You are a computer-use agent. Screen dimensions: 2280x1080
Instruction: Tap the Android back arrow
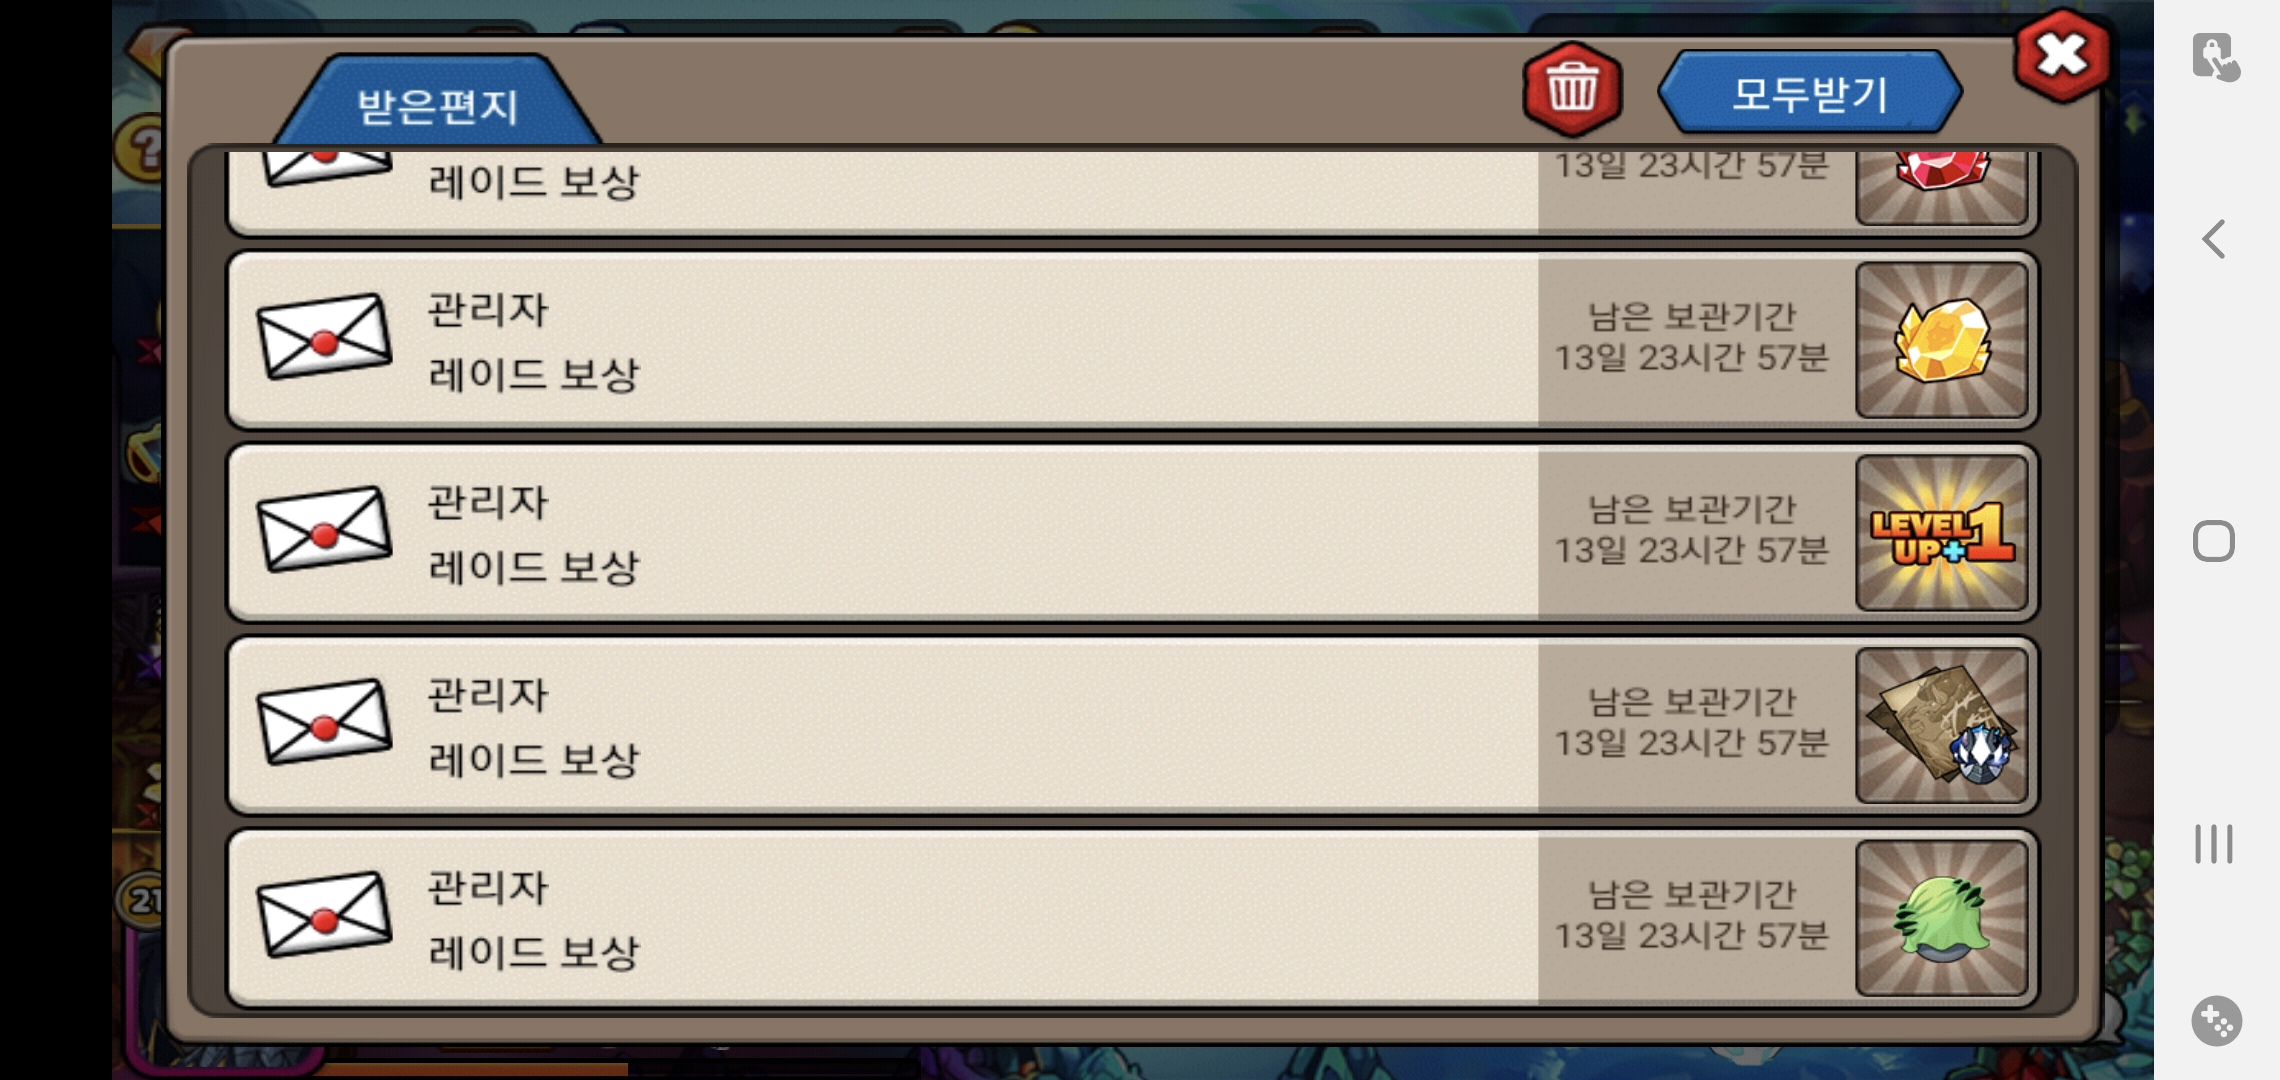tap(2214, 239)
